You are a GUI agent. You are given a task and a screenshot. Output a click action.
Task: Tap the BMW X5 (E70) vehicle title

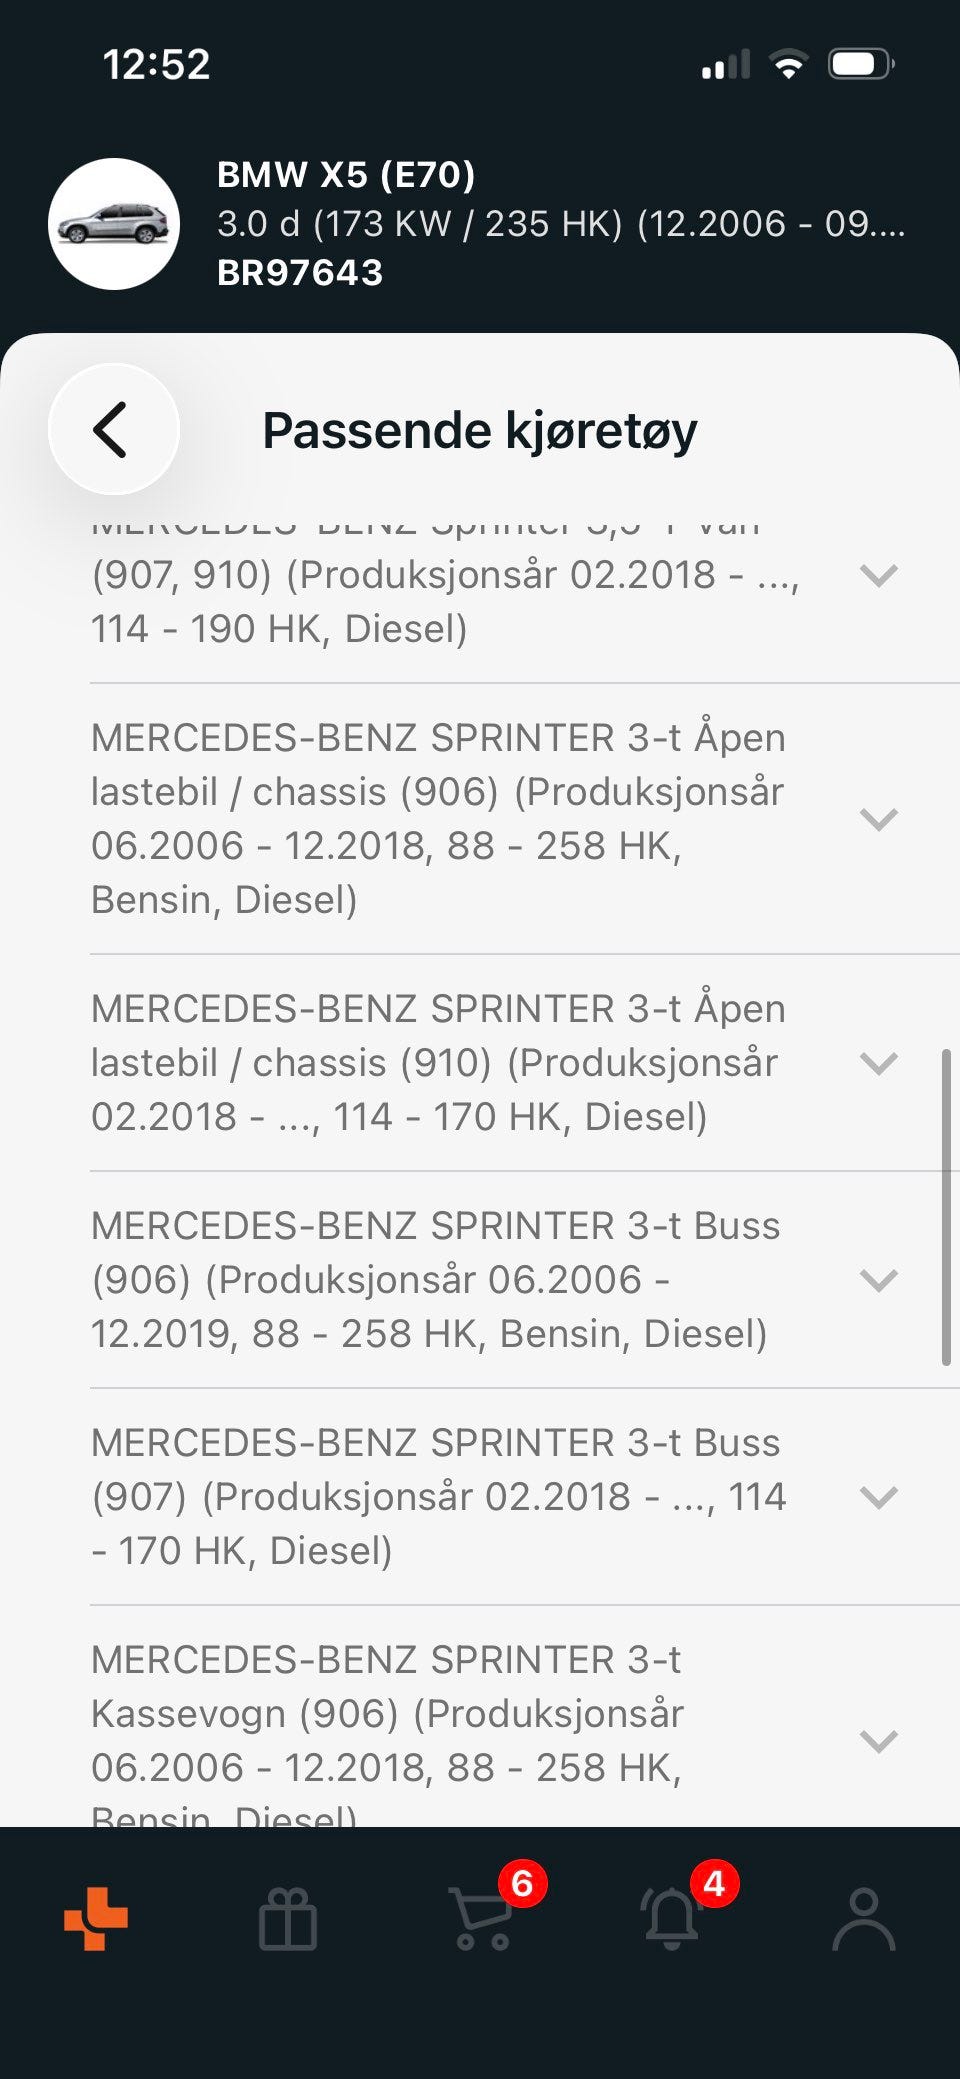pos(346,175)
